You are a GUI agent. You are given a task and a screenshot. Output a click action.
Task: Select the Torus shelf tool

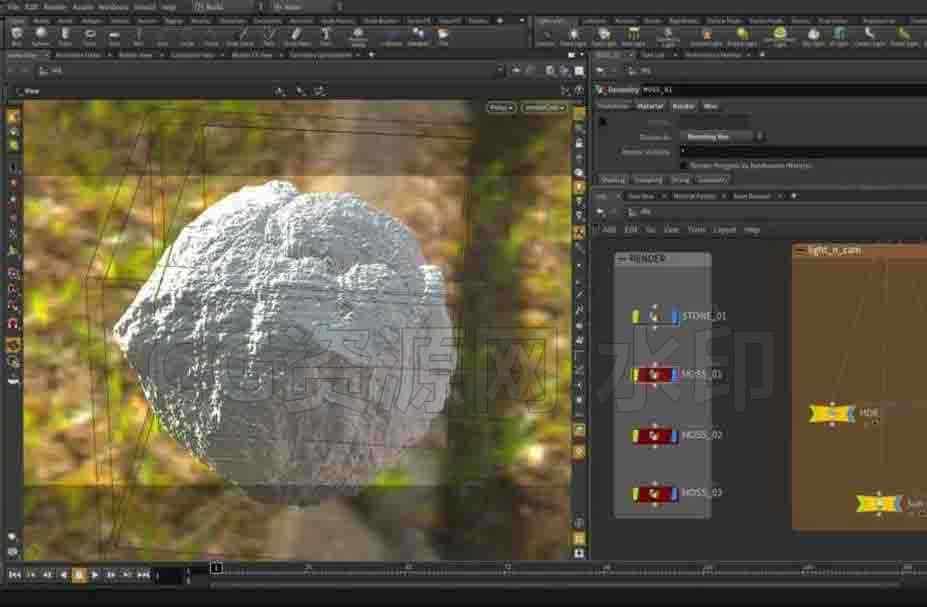(89, 37)
